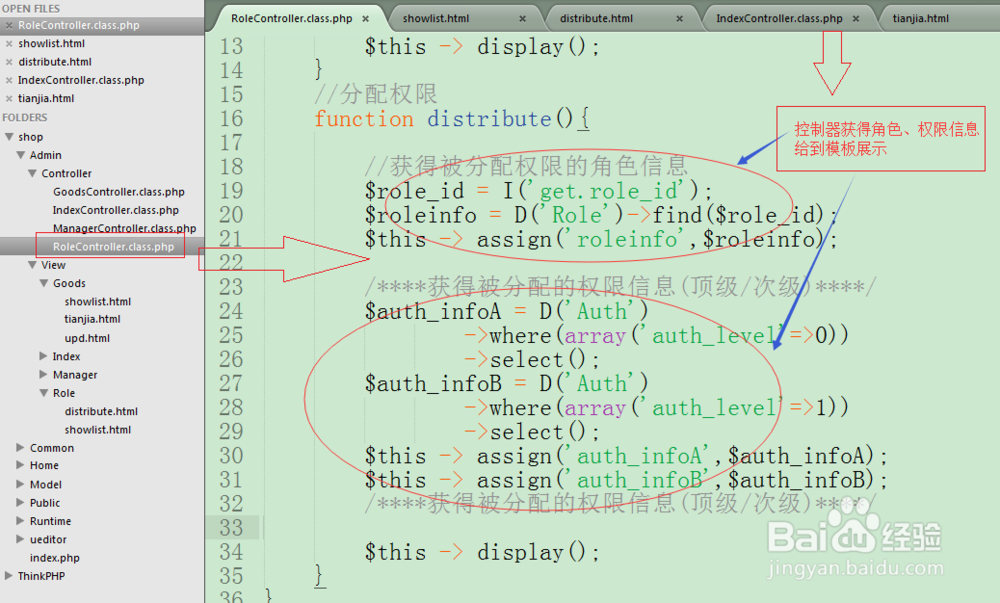The width and height of the screenshot is (1000, 603).
Task: Open IndexController.class.php from Open Files list
Action: [81, 80]
